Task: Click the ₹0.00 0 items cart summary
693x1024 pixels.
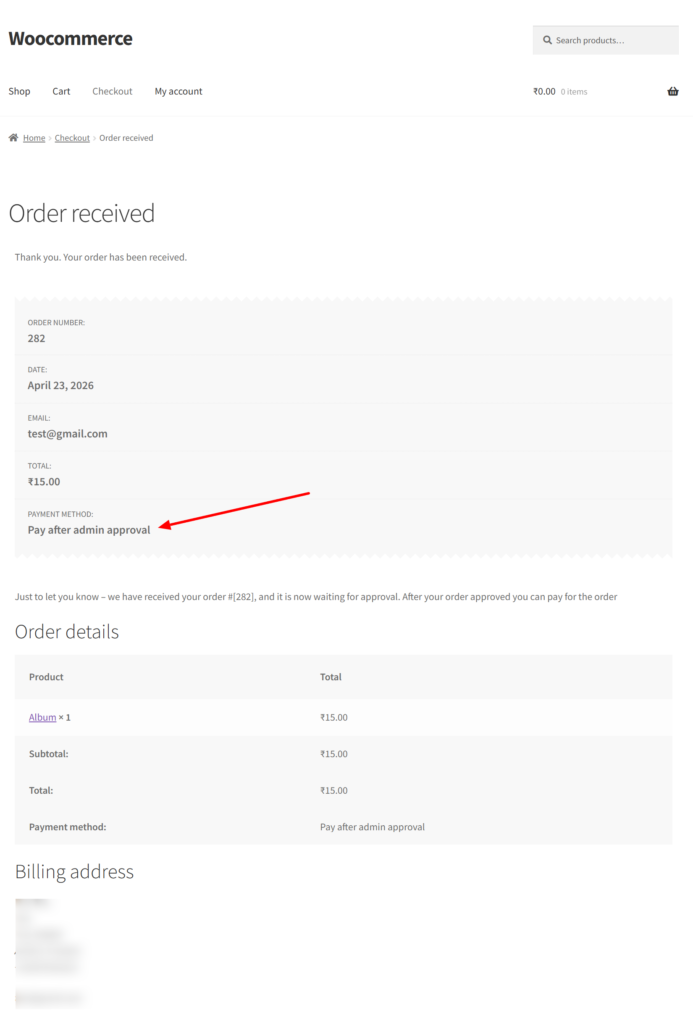Action: tap(560, 92)
